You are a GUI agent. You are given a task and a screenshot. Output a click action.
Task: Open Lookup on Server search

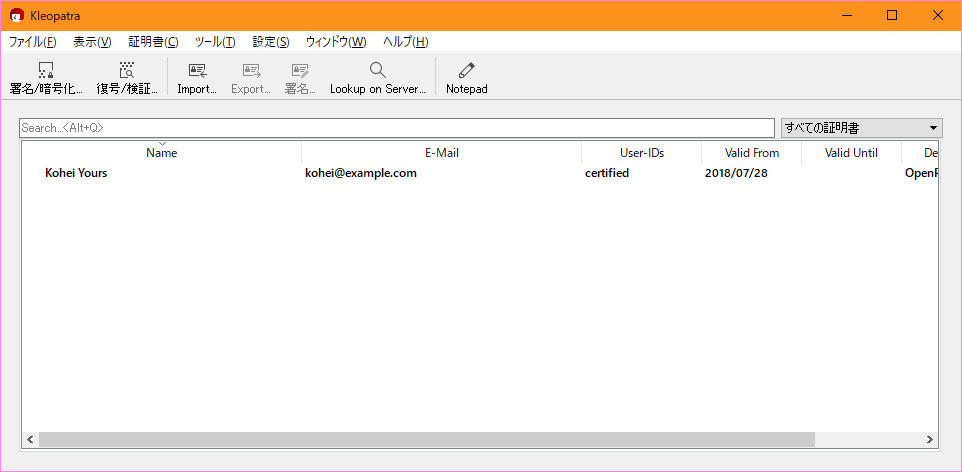pyautogui.click(x=377, y=78)
